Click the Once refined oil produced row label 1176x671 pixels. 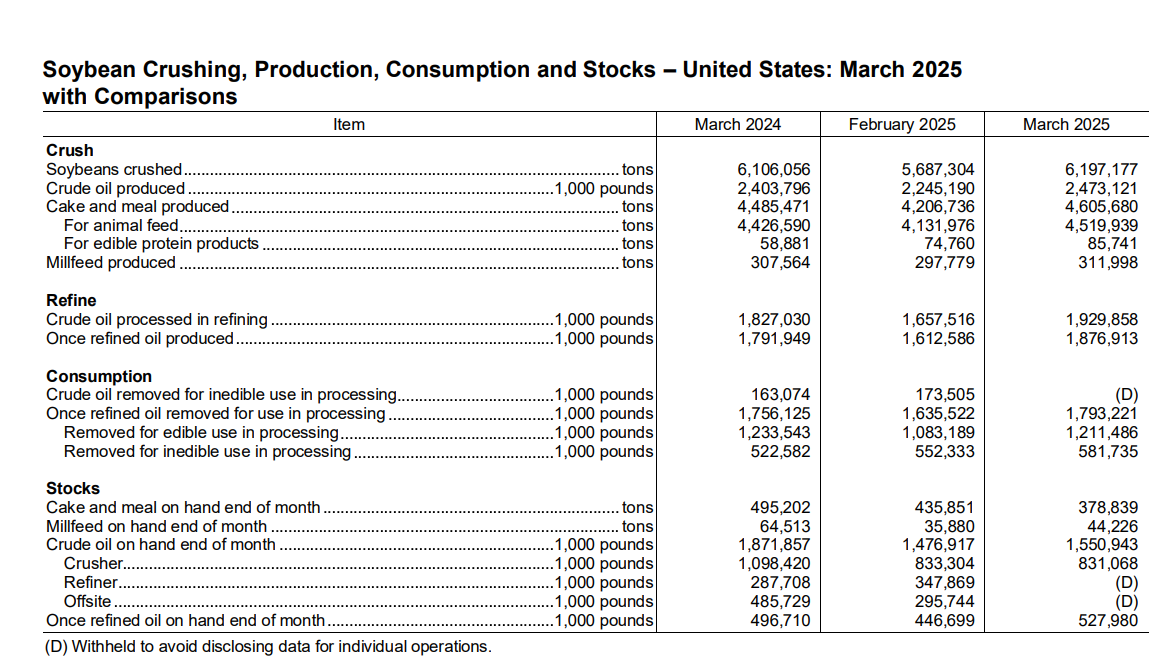[140, 338]
